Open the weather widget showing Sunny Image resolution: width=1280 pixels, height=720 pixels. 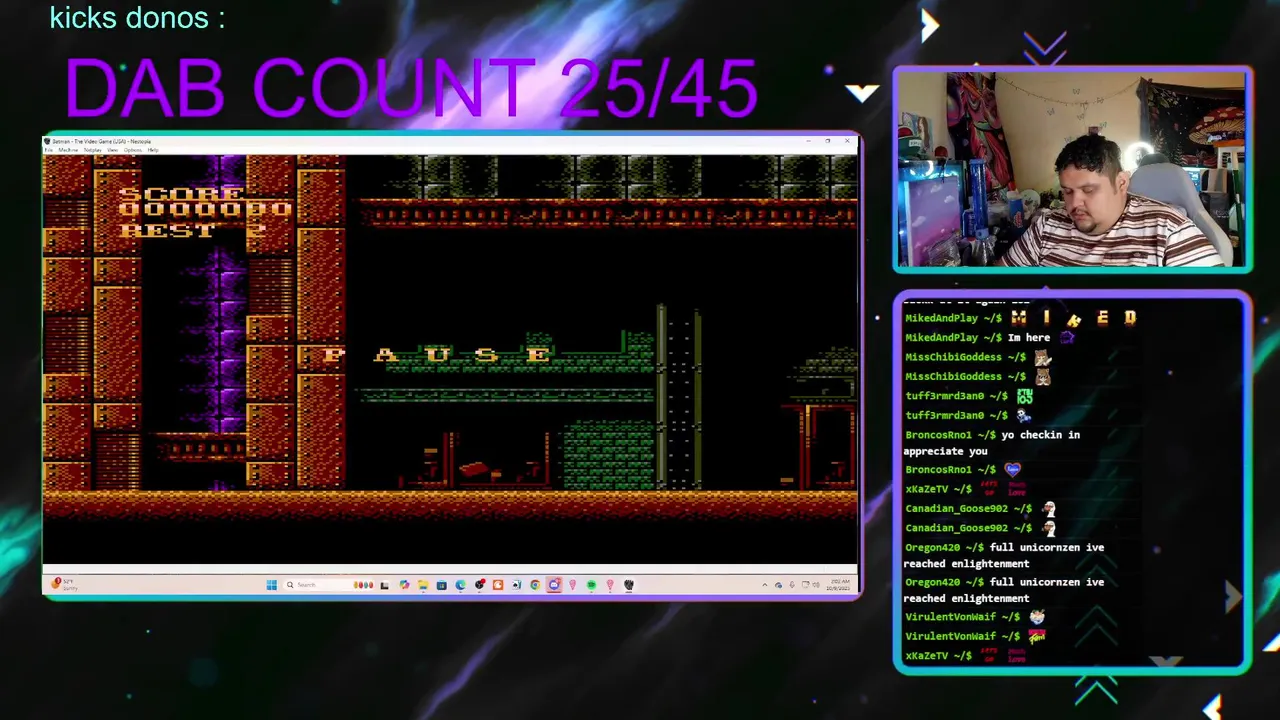tap(64, 585)
